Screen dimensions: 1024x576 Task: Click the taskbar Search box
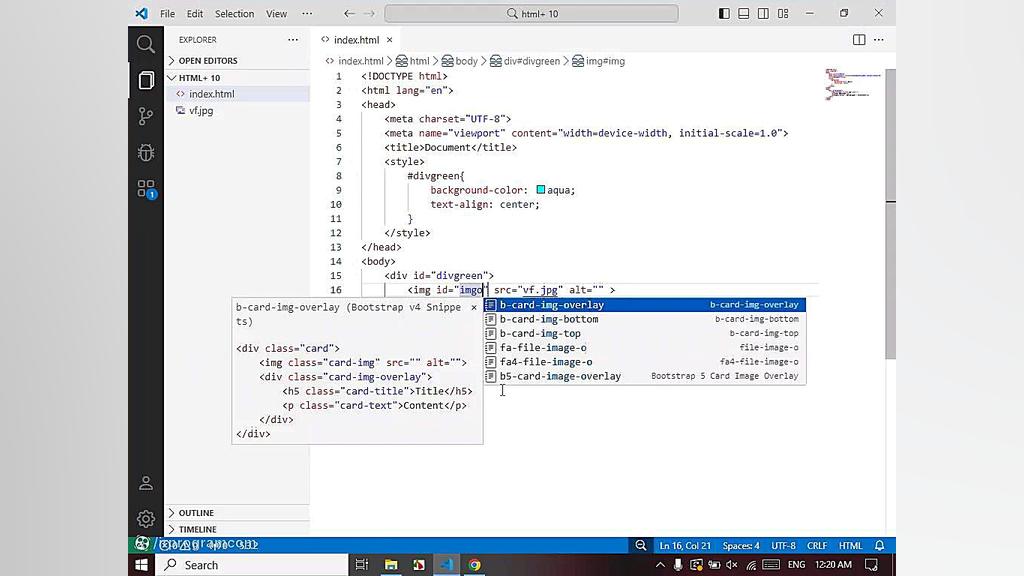(253, 565)
